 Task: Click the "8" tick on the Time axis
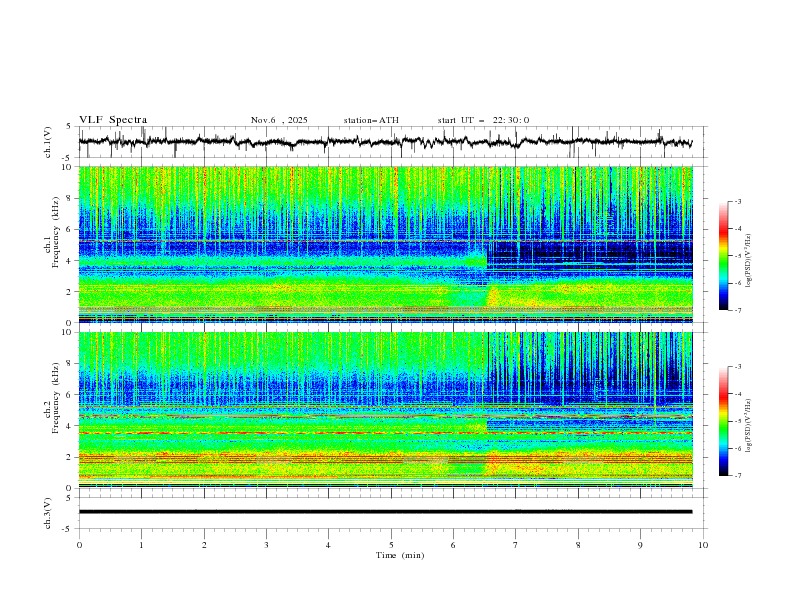(x=578, y=545)
